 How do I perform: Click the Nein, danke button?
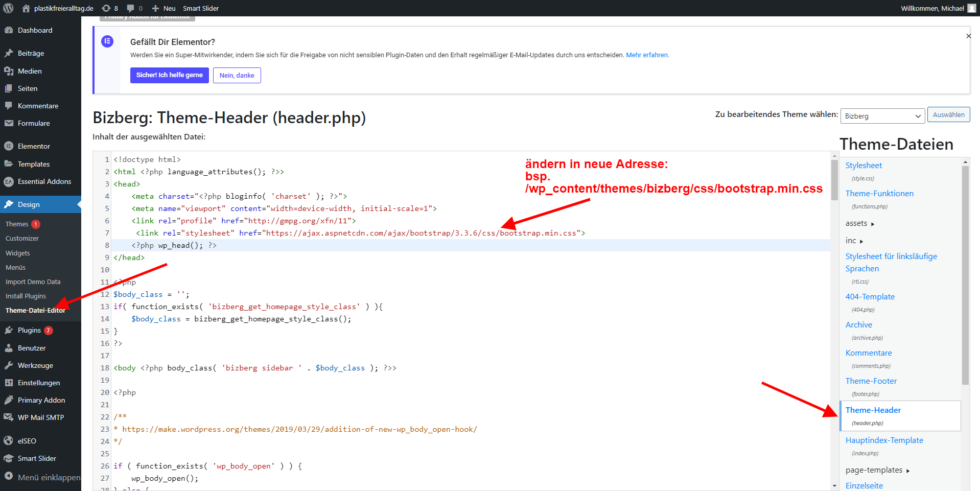tap(237, 75)
